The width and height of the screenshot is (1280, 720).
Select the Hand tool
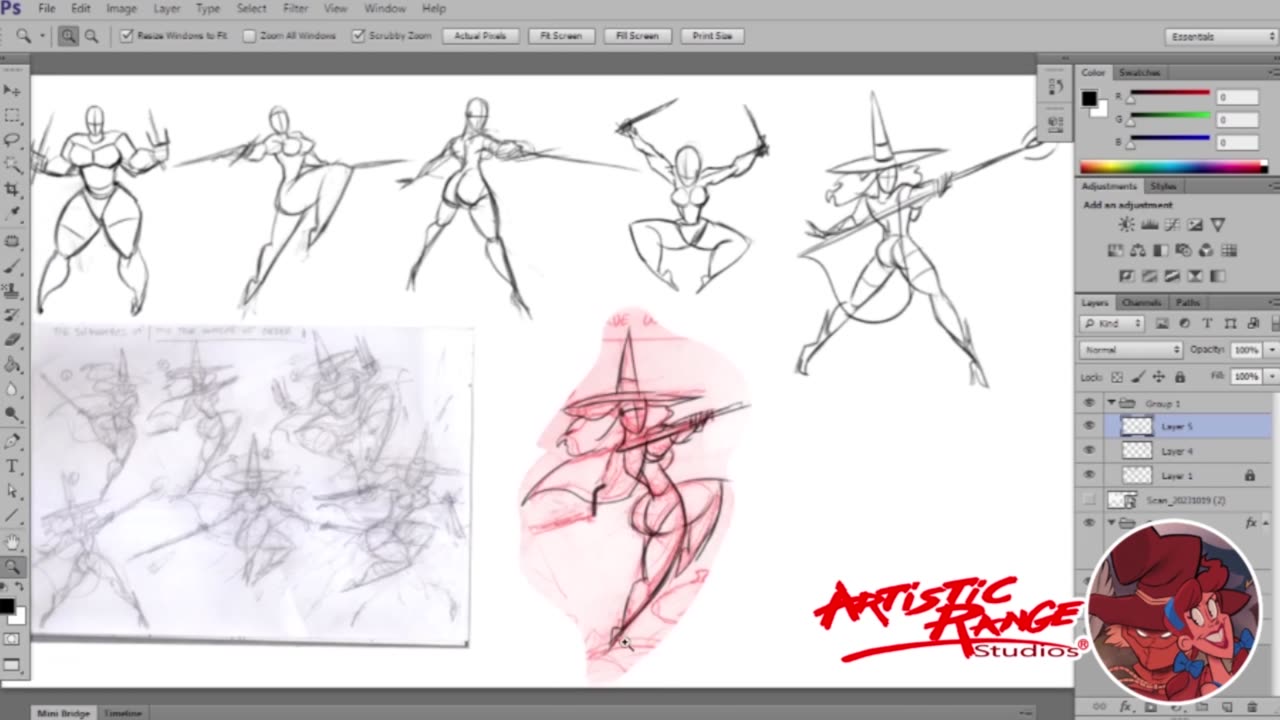tap(12, 542)
